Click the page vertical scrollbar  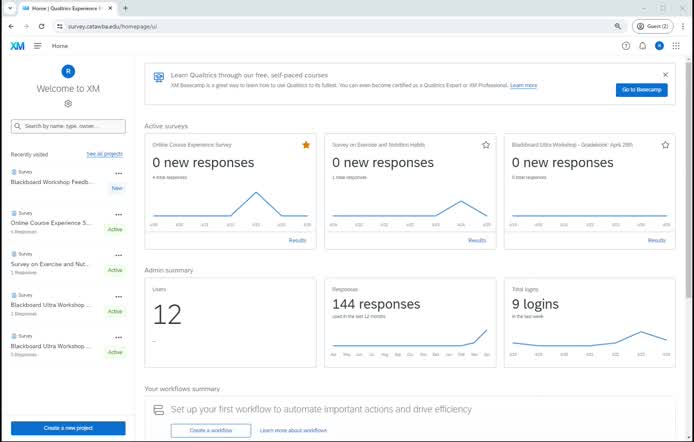[688, 179]
